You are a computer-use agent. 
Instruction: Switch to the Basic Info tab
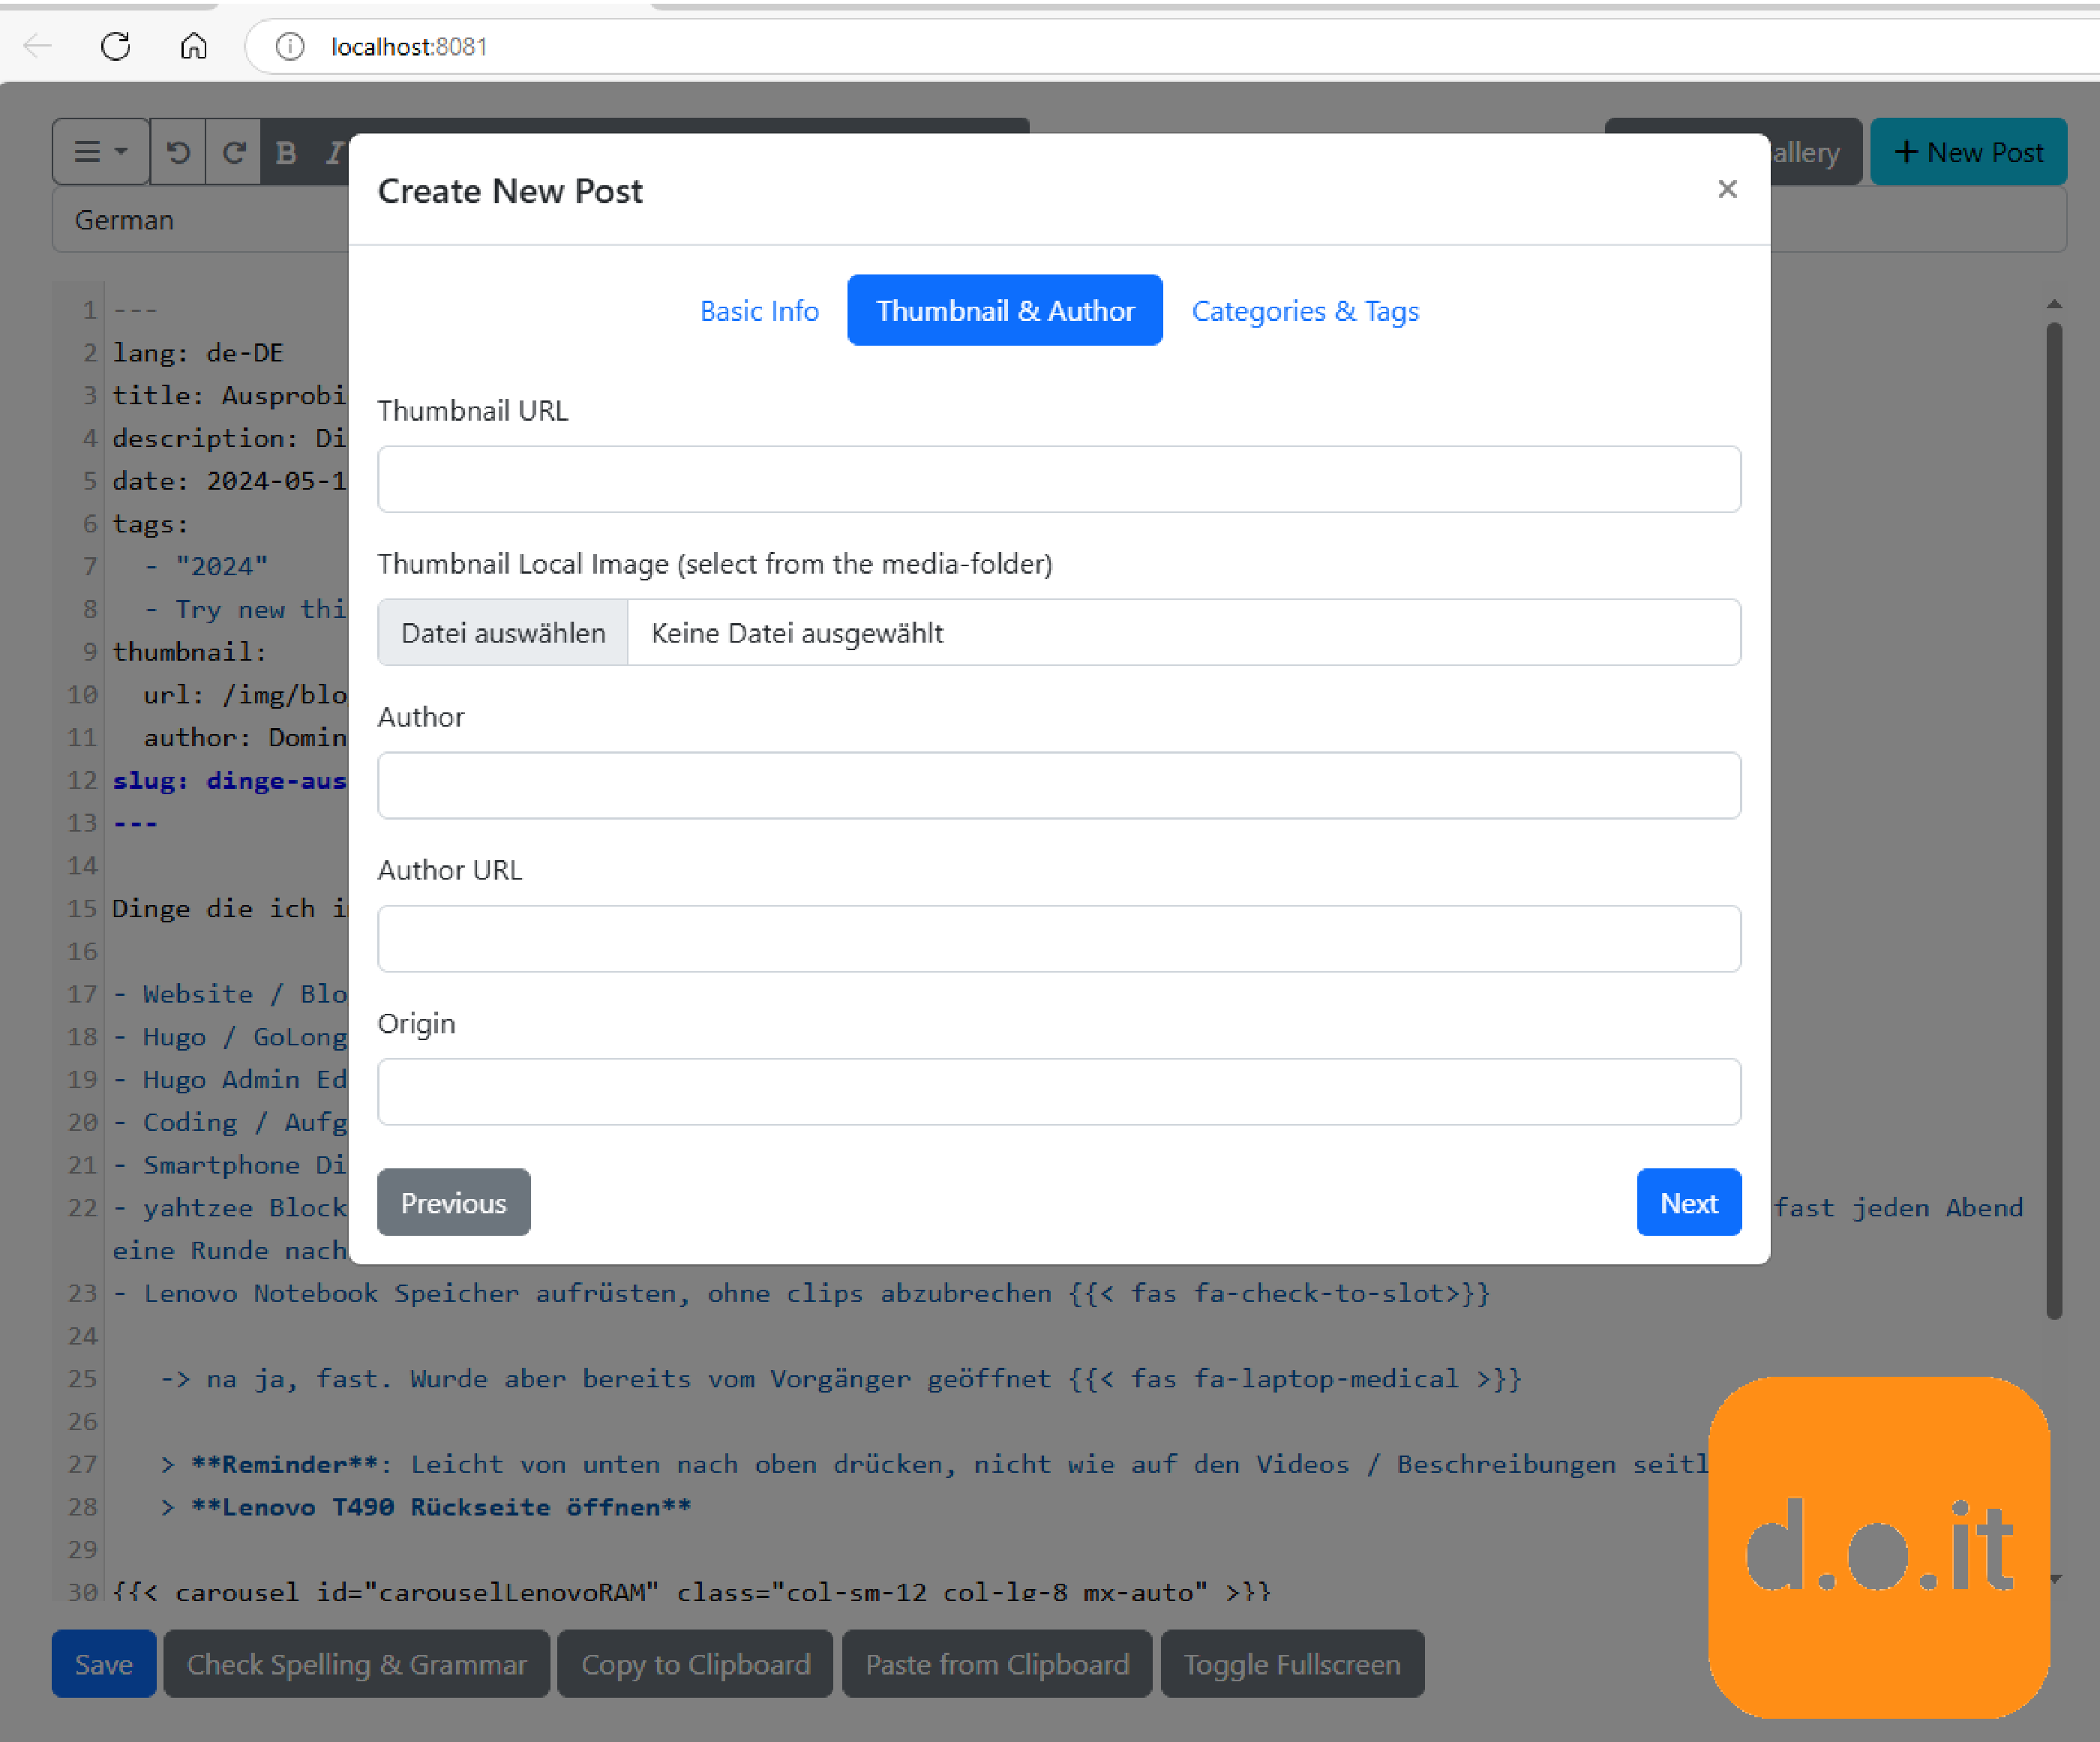tap(759, 309)
